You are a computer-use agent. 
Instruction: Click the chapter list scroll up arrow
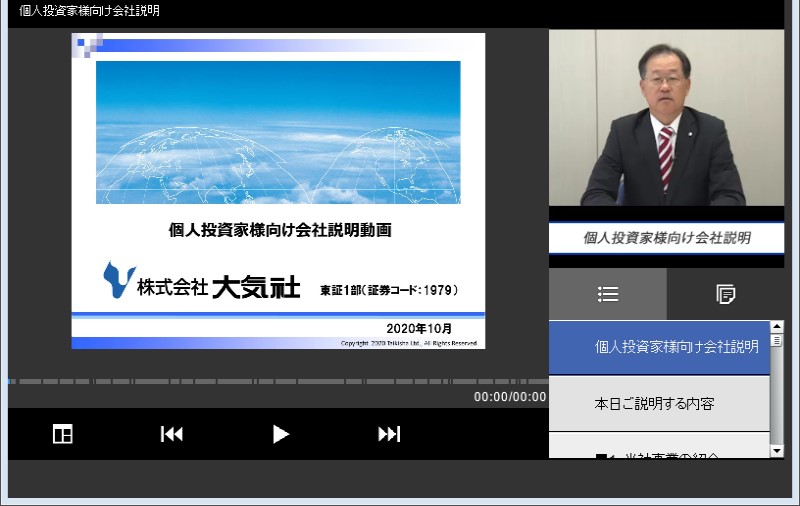point(777,326)
